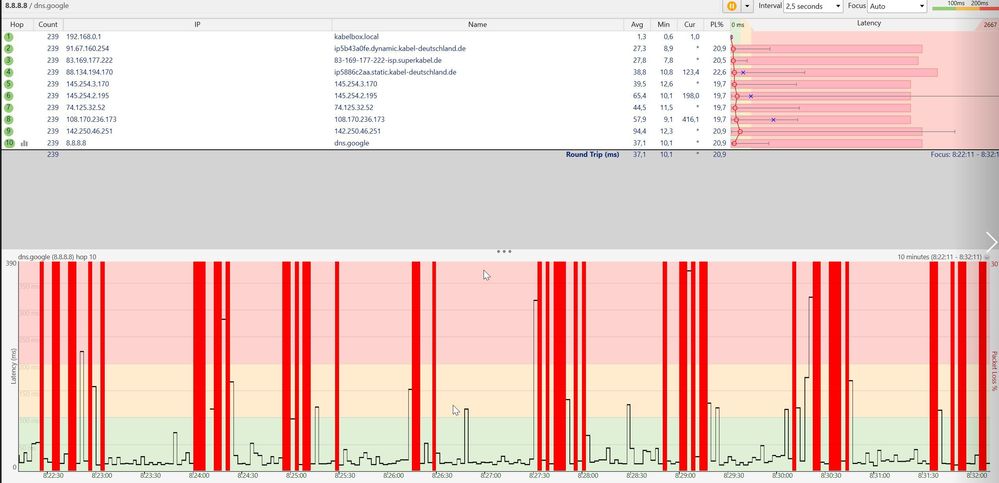This screenshot has width=999, height=483.
Task: Click name ip5886c2aa.static.kabel-deutschland.de
Action: point(395,72)
